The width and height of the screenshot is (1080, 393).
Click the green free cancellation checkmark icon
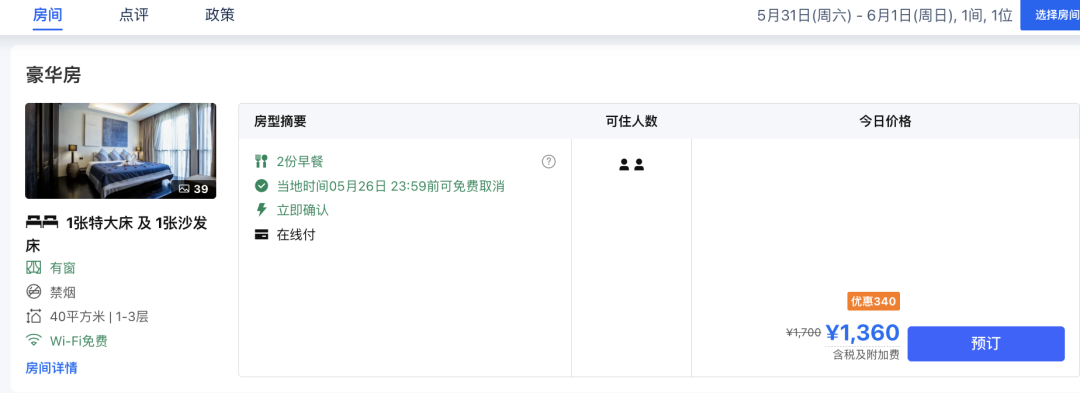pyautogui.click(x=261, y=186)
